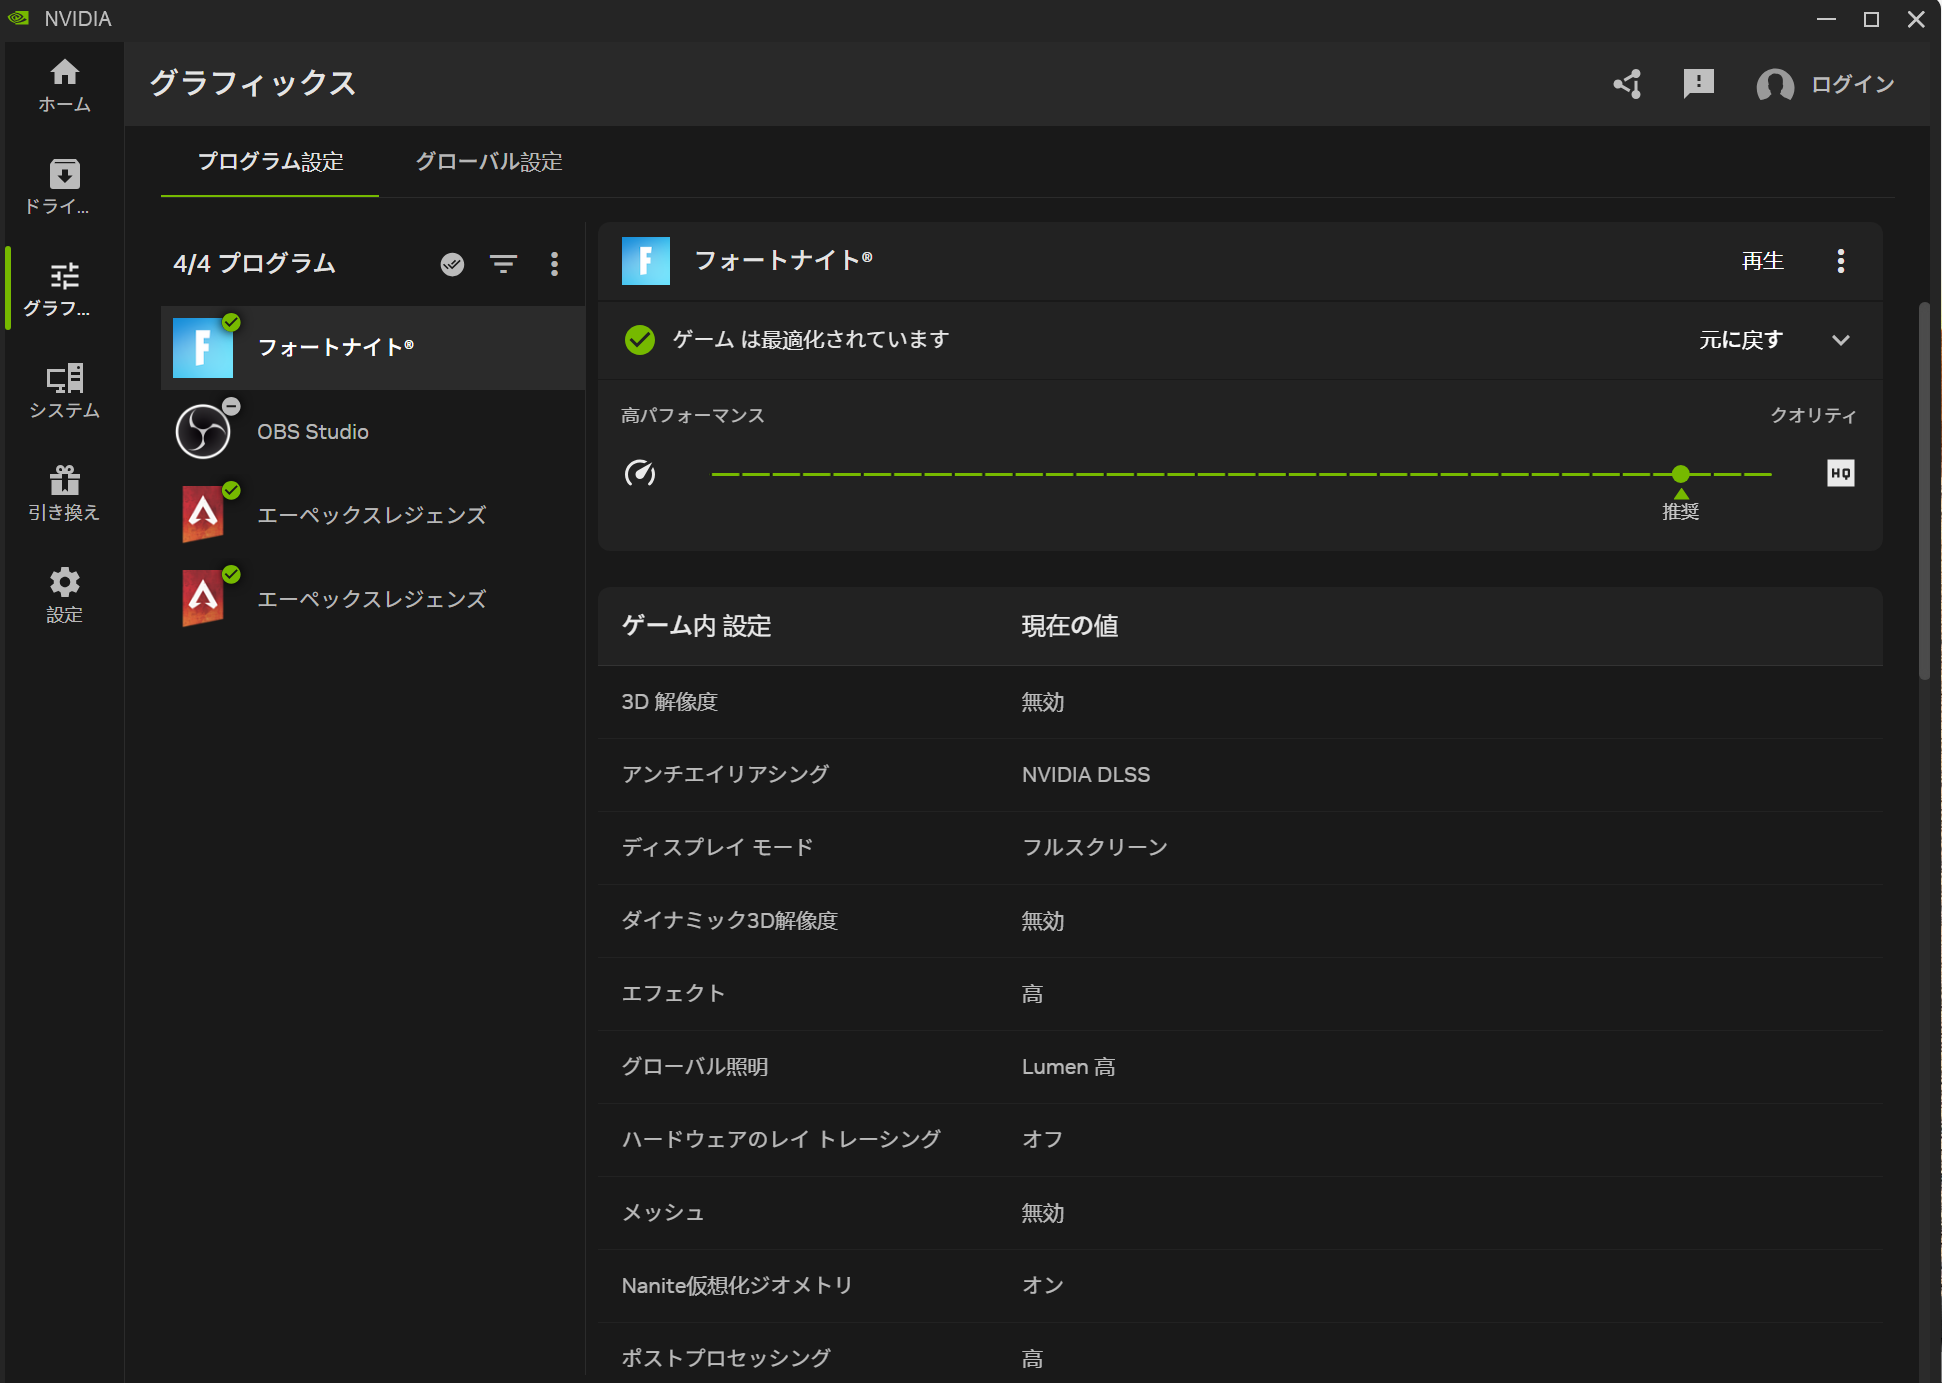Screen dimensions: 1942x1383
Task: Open the Home (ホーム) sidebar page
Action: pyautogui.click(x=64, y=85)
